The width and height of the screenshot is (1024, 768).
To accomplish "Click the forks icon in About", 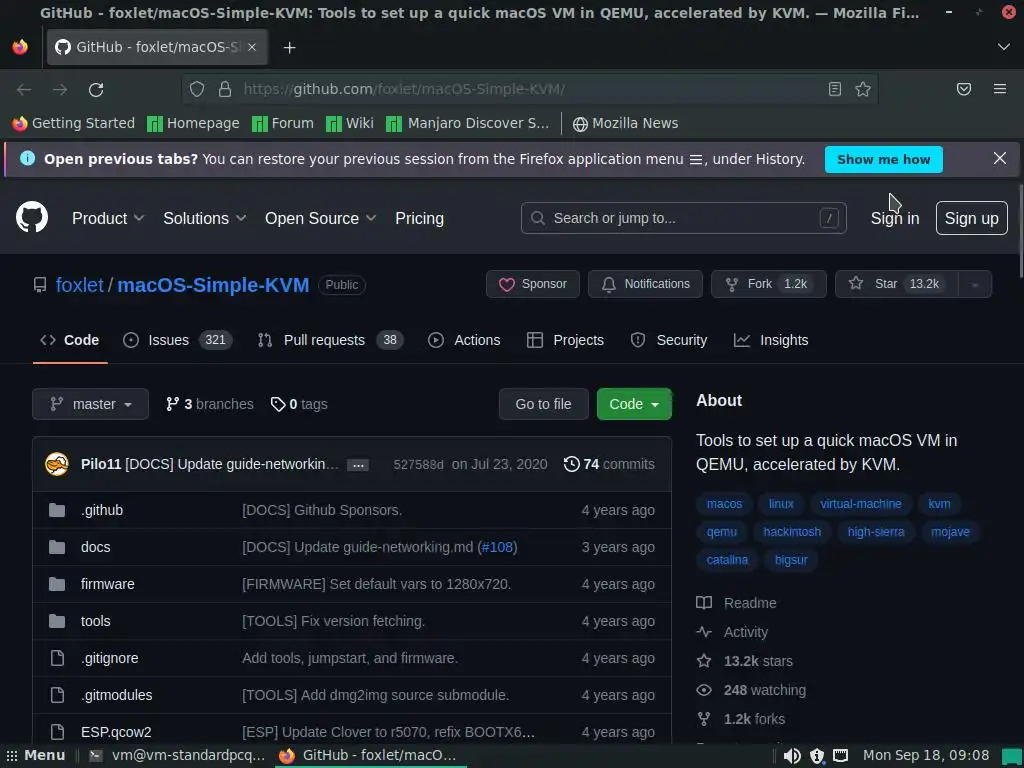I will pos(704,719).
